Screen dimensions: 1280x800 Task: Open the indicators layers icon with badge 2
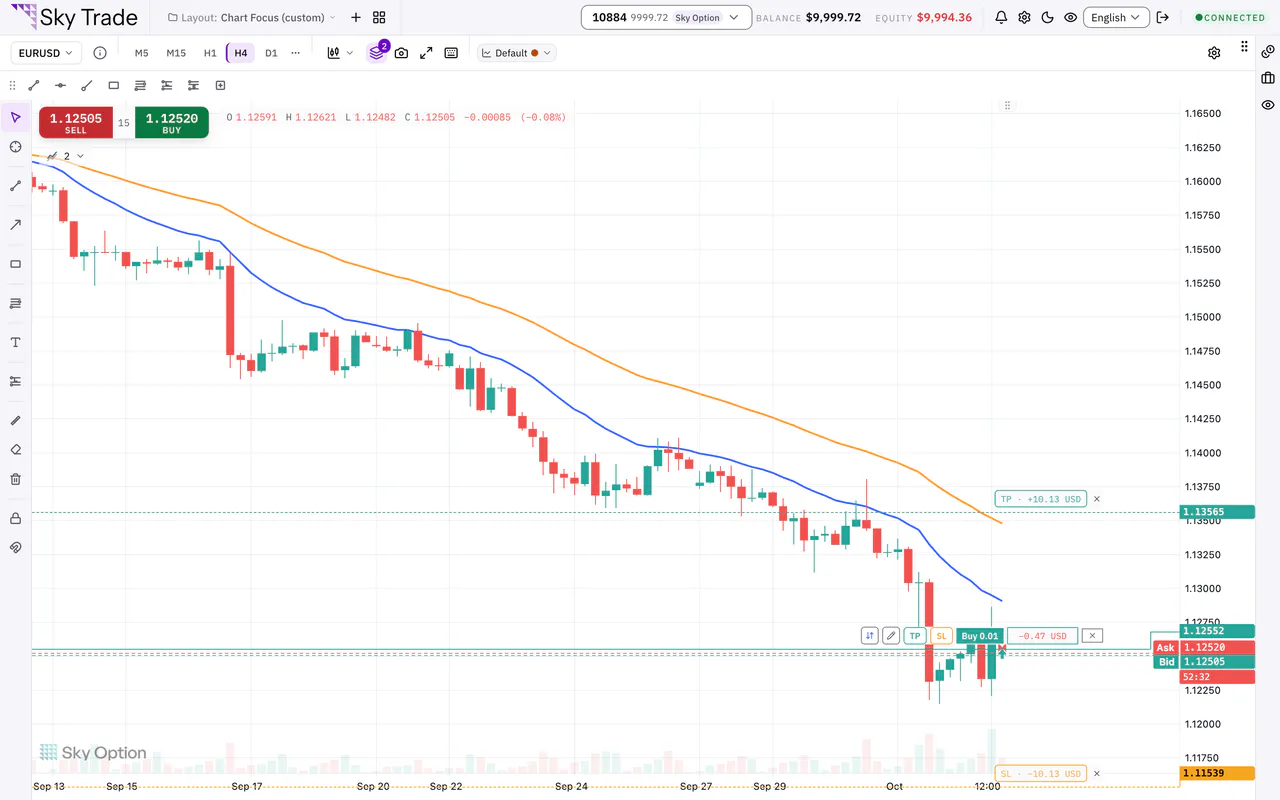click(377, 52)
